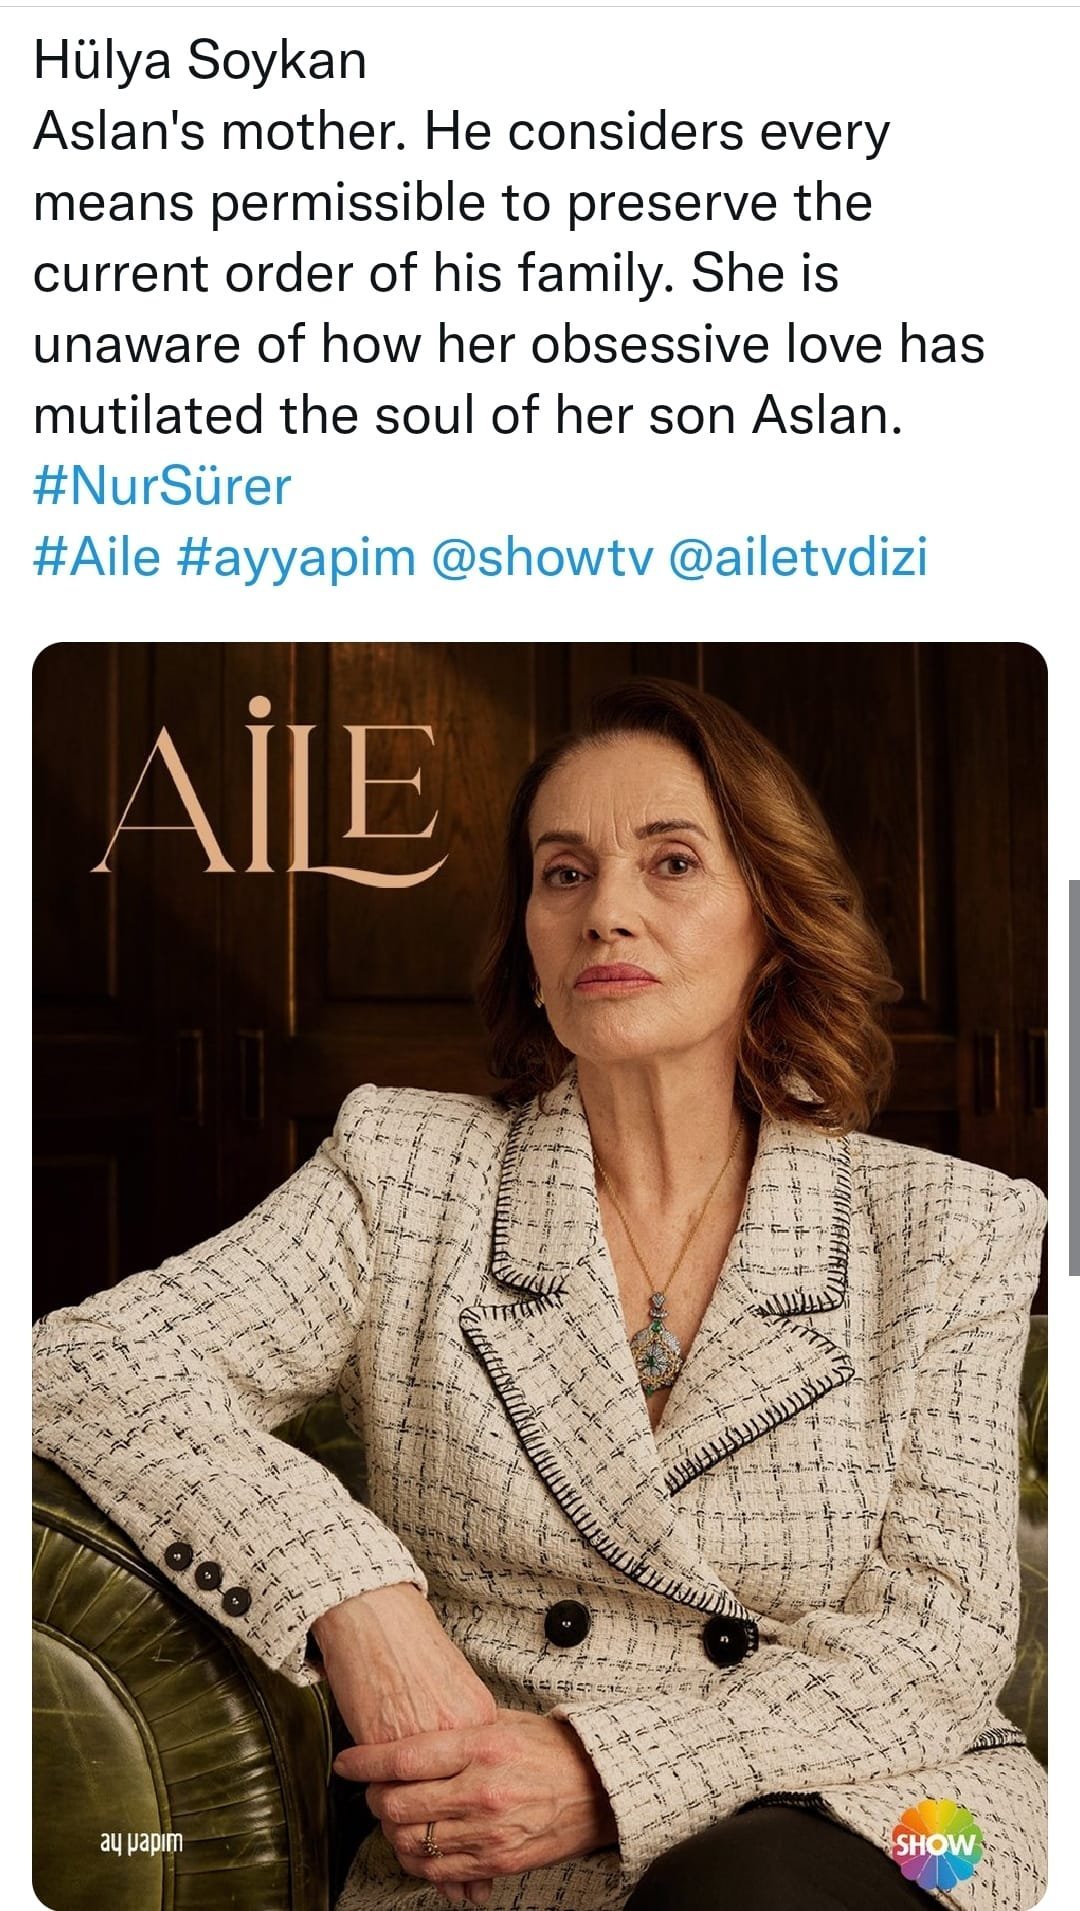Open the @ailetvdizi account mention
This screenshot has width=1080, height=1911.
[796, 557]
